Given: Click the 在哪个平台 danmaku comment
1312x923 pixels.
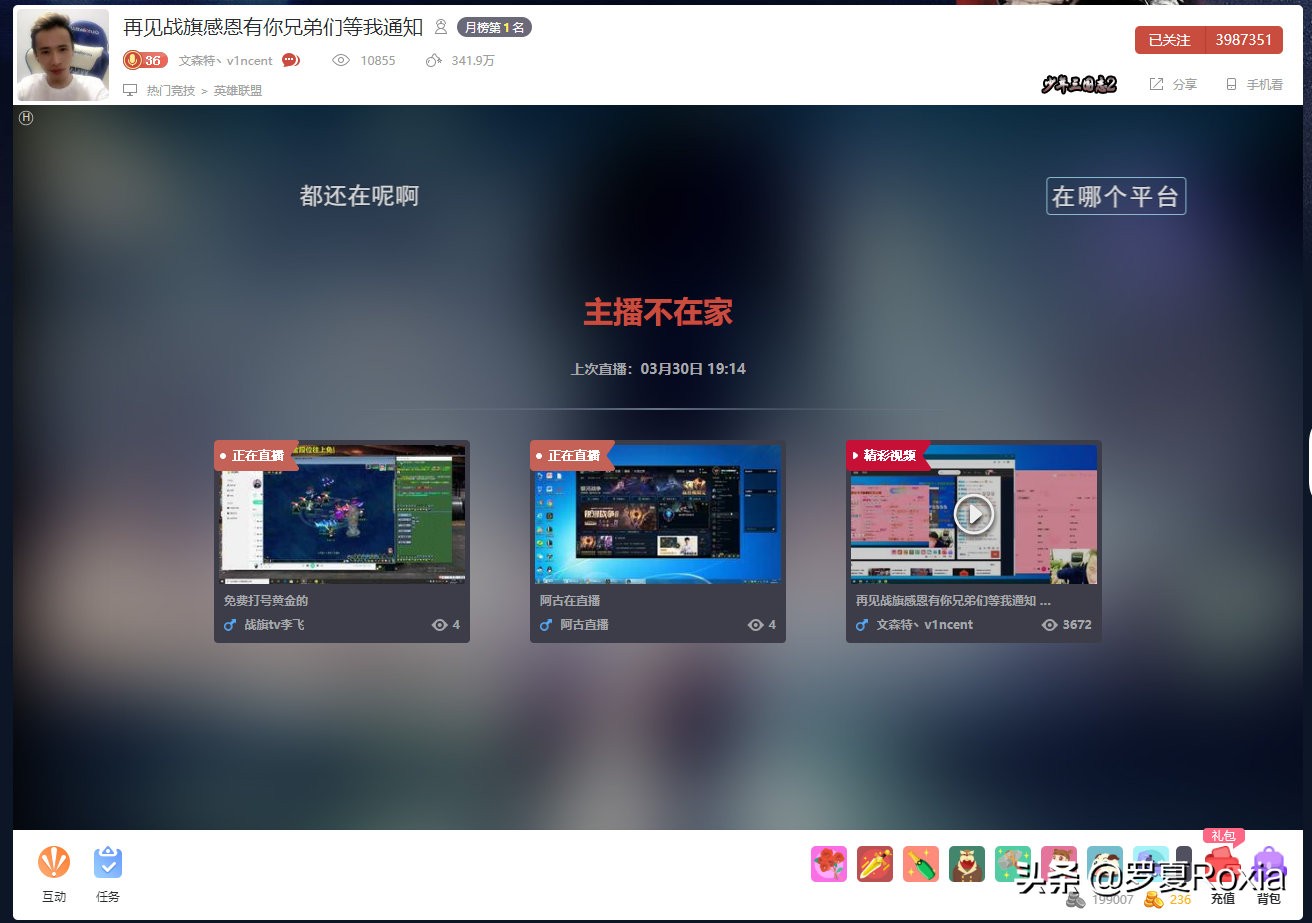Looking at the screenshot, I should (1116, 196).
